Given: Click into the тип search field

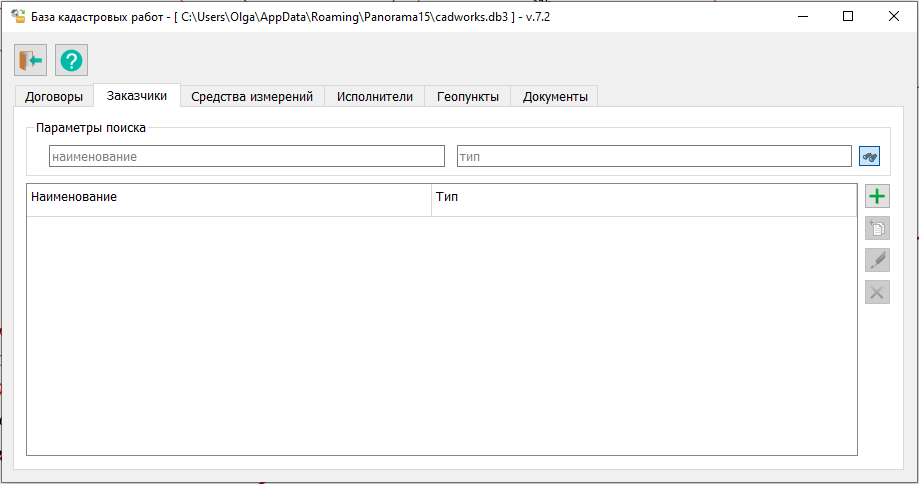Looking at the screenshot, I should tap(653, 157).
